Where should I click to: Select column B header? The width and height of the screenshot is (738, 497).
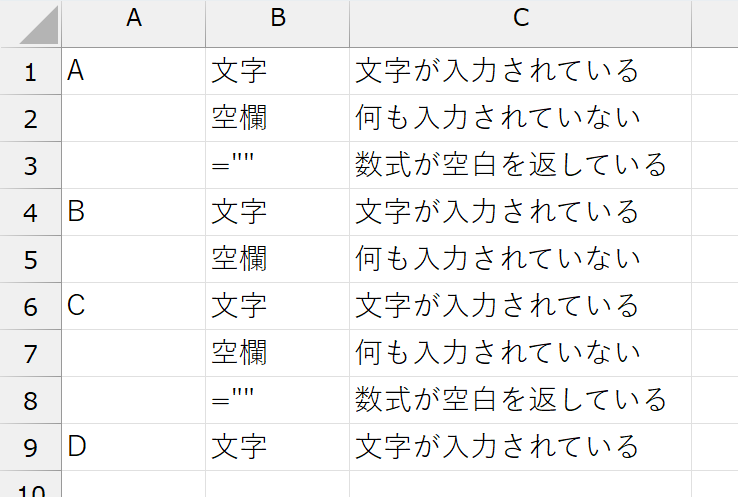pyautogui.click(x=277, y=18)
